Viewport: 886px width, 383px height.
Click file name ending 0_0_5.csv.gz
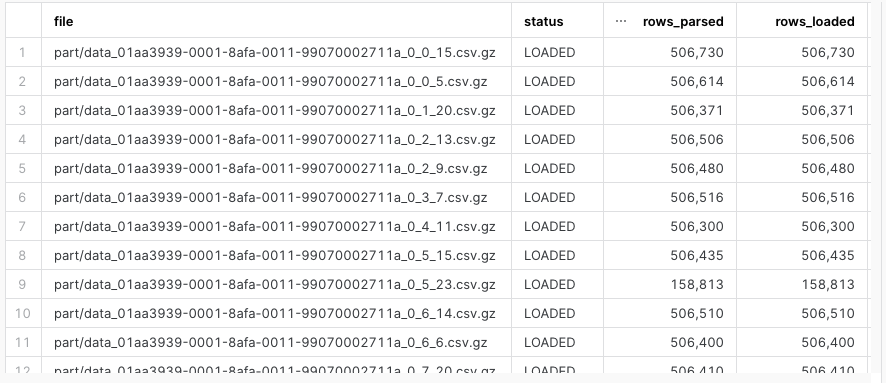pyautogui.click(x=271, y=81)
